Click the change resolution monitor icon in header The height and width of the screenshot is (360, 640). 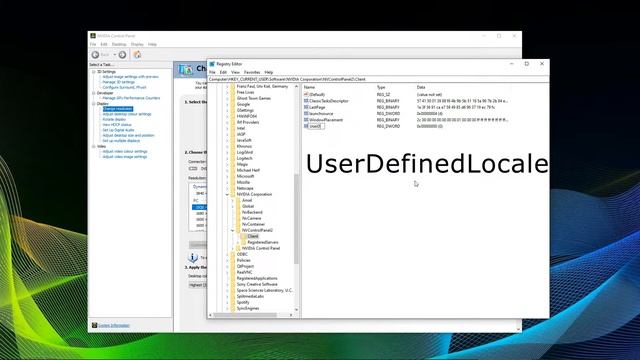[x=186, y=70]
